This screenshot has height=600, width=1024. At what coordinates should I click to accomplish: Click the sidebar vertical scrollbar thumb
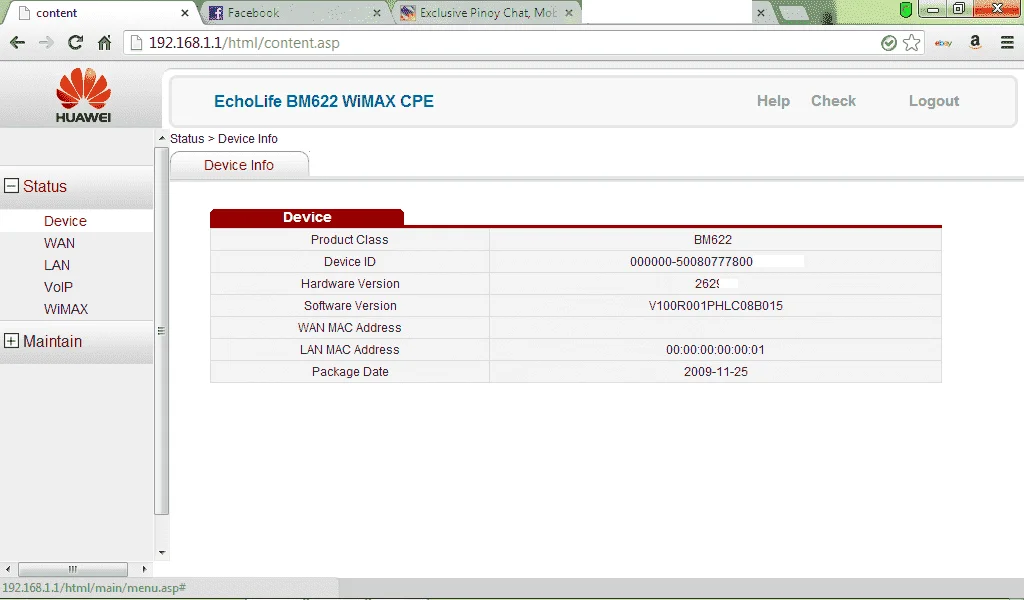point(161,331)
